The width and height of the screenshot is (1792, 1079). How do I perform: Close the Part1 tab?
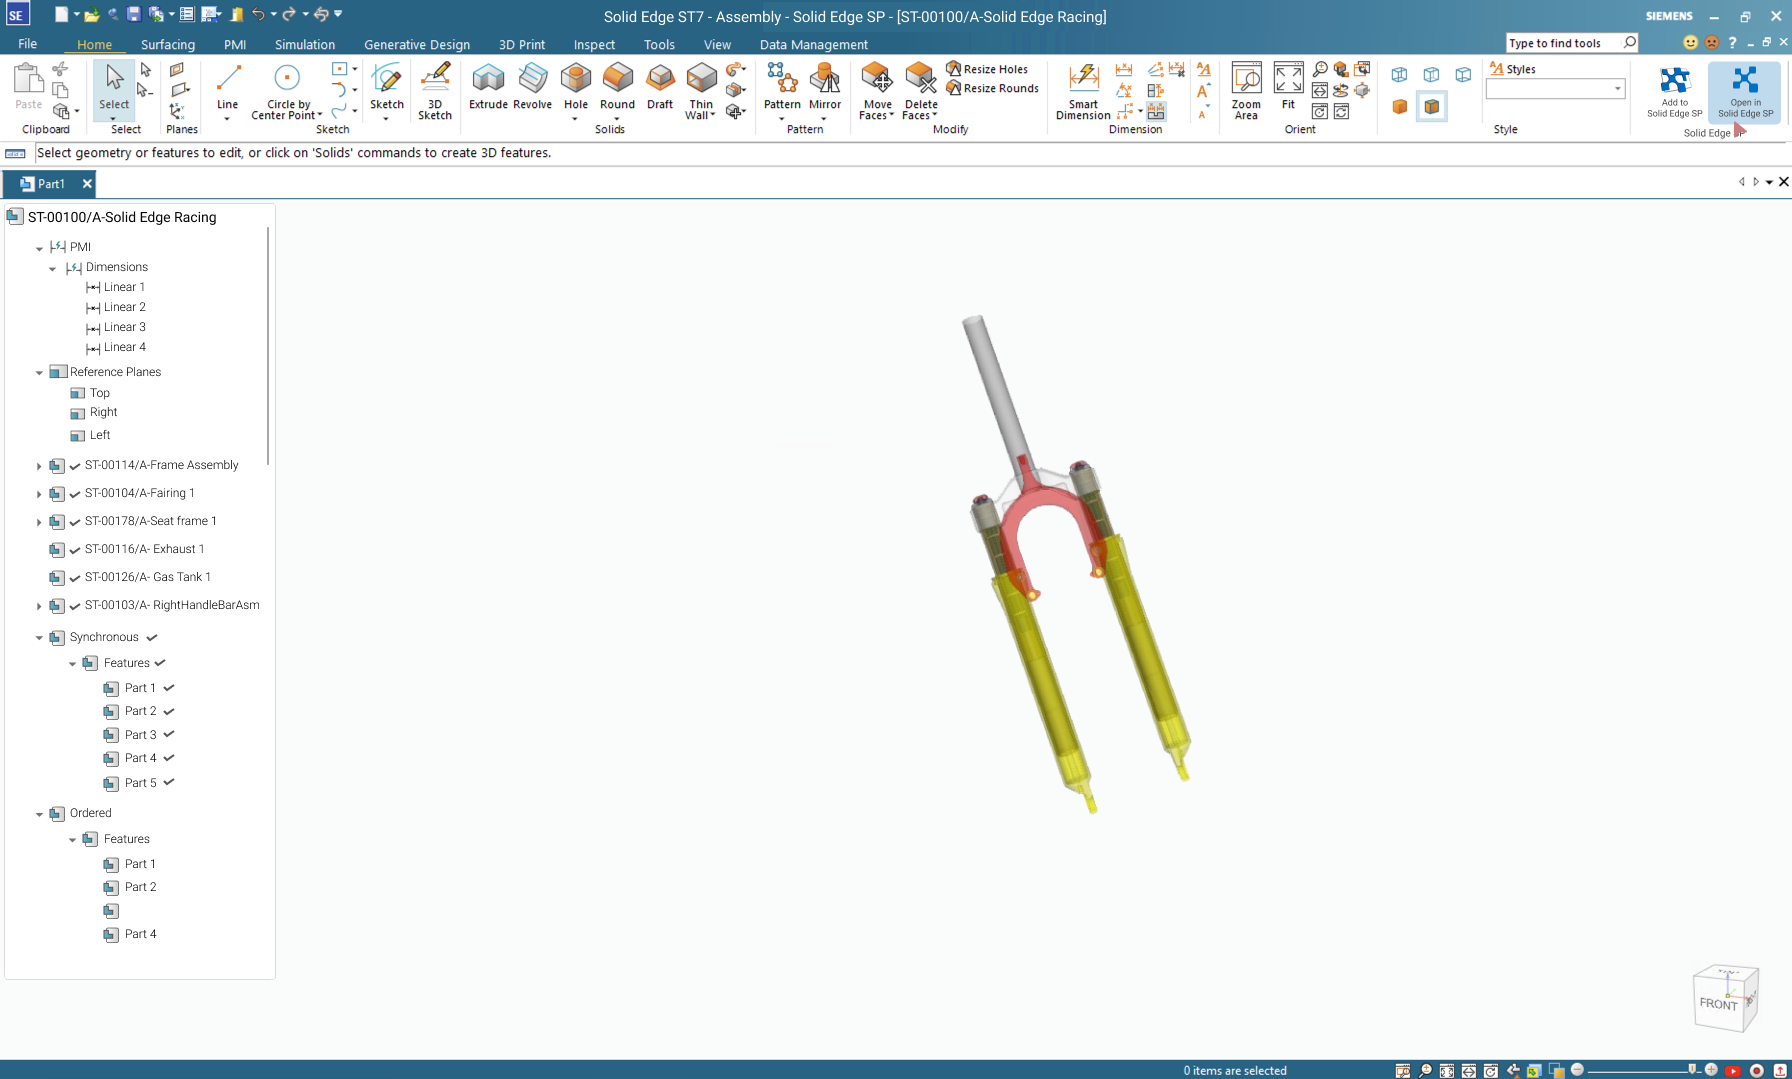pyautogui.click(x=87, y=184)
